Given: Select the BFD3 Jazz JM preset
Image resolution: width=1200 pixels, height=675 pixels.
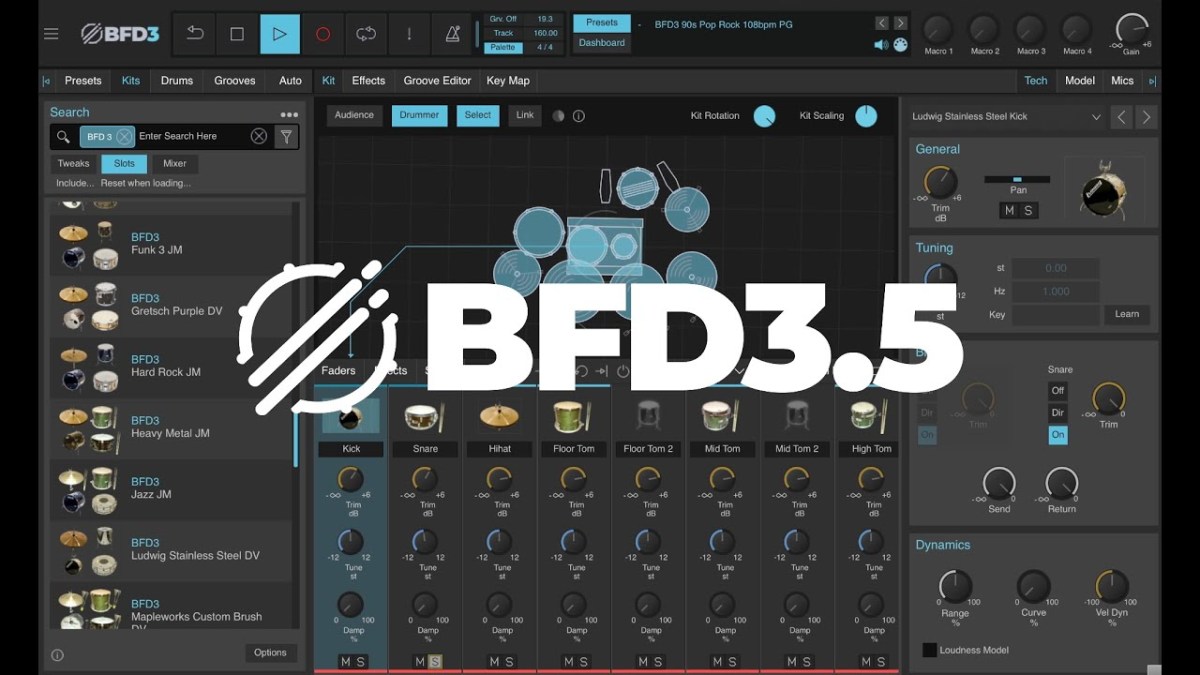Looking at the screenshot, I should pos(170,487).
